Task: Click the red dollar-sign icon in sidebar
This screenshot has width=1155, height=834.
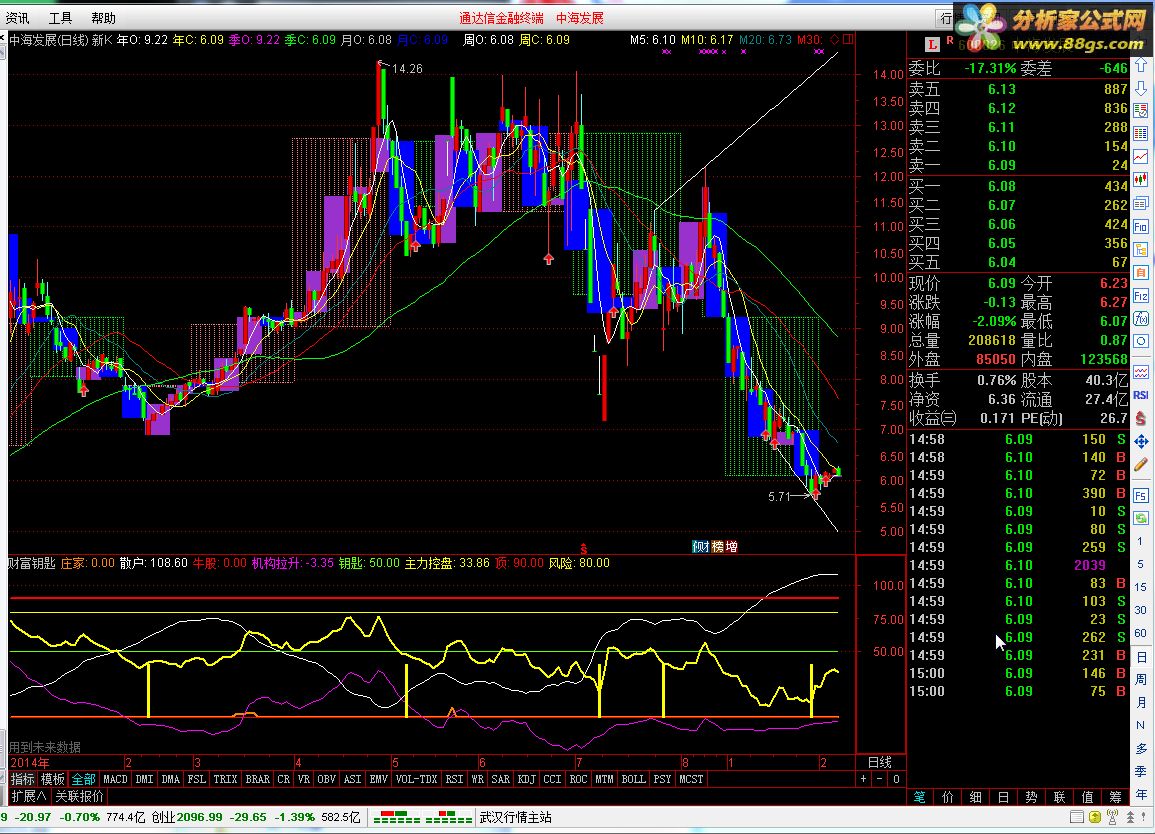Action: coord(1141,418)
